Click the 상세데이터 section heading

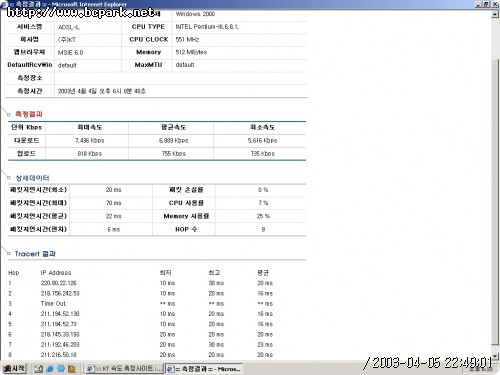(x=32, y=178)
